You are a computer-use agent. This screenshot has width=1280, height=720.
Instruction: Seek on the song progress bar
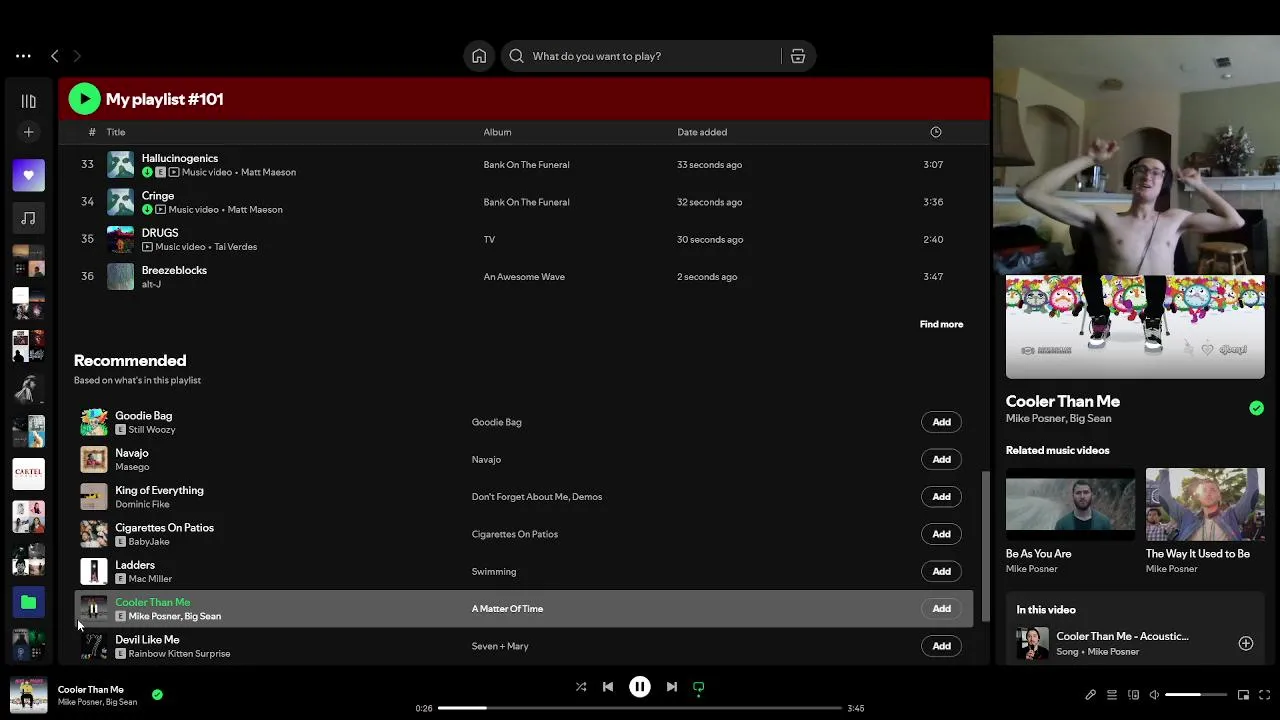click(640, 708)
